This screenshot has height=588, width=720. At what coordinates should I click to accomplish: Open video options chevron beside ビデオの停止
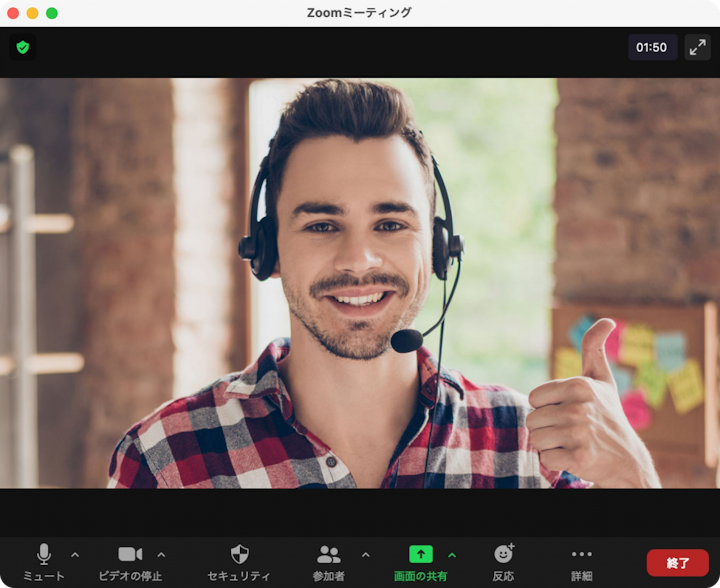click(162, 555)
